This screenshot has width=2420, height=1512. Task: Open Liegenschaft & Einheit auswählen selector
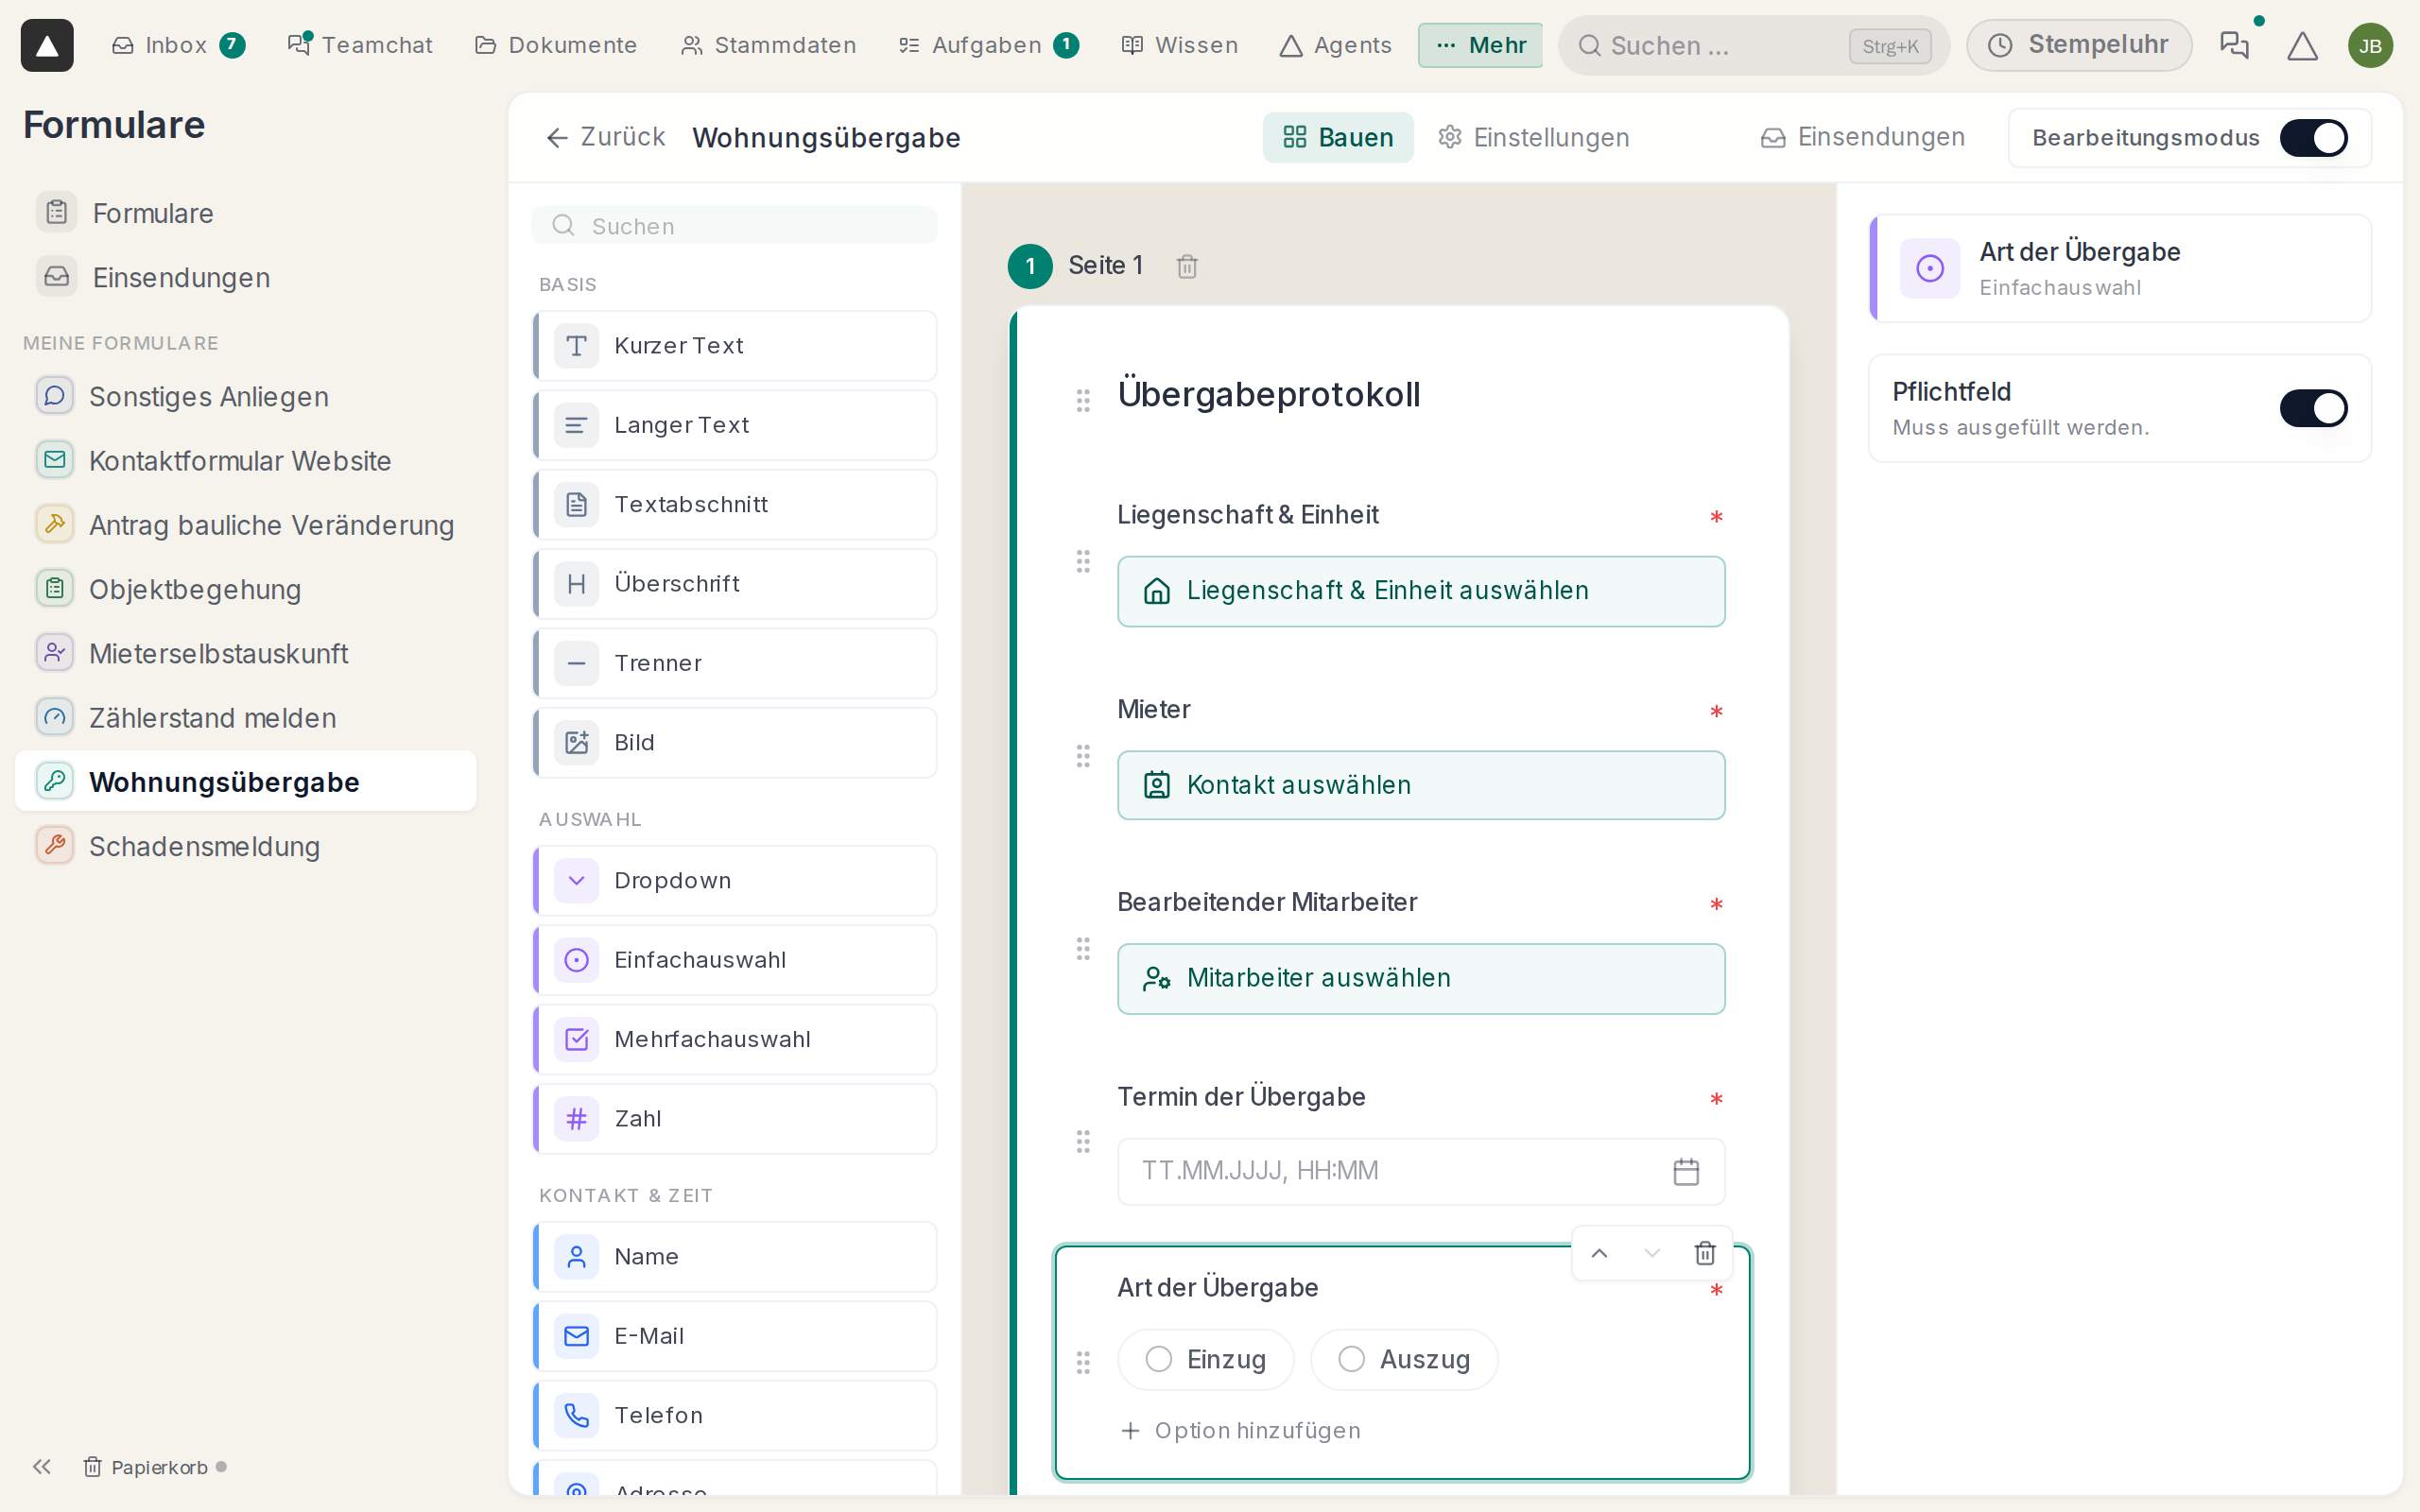(x=1420, y=591)
